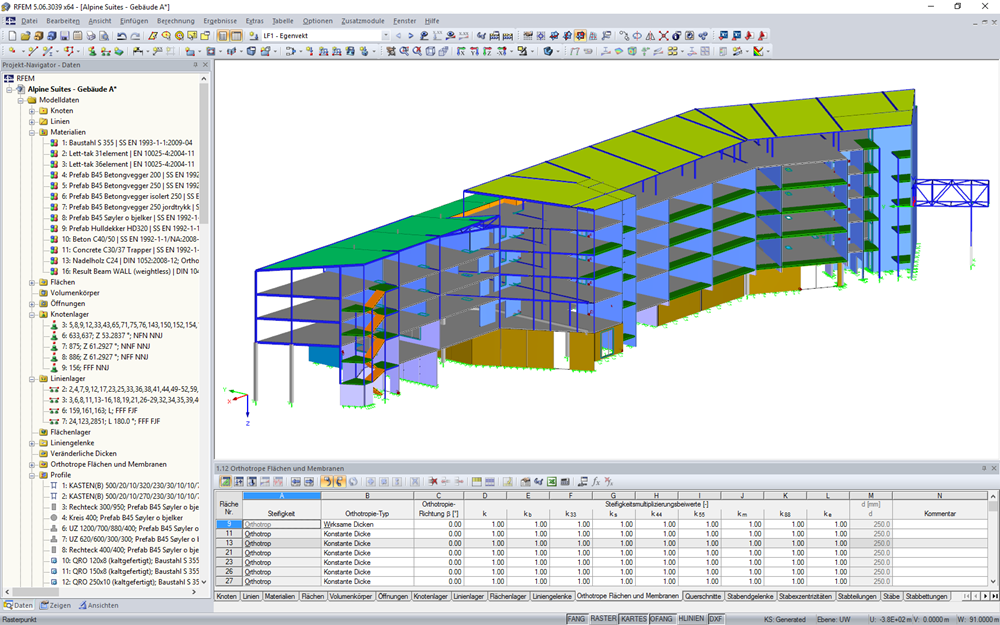
Task: Click the Undo arrow icon
Action: [x=124, y=36]
